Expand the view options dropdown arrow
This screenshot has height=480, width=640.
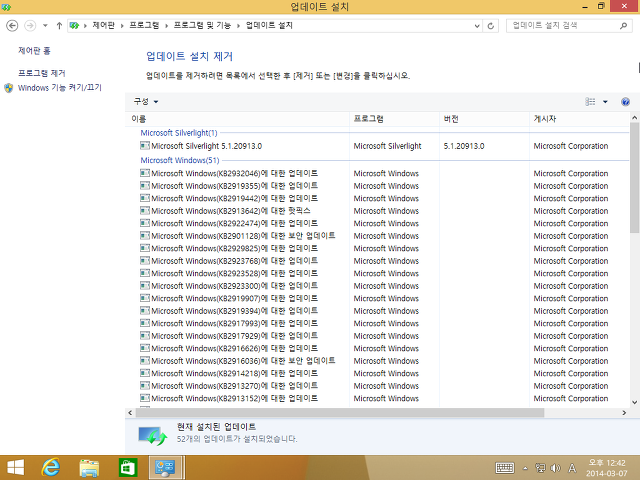pyautogui.click(x=605, y=102)
